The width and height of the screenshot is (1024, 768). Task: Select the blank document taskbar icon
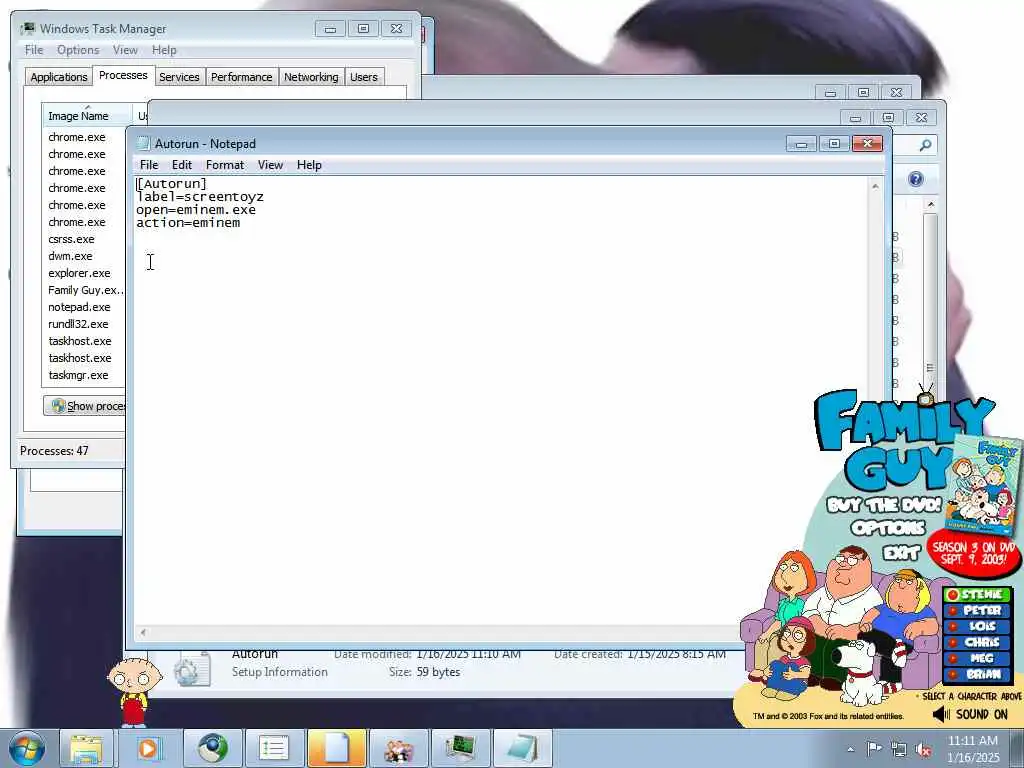coord(337,748)
